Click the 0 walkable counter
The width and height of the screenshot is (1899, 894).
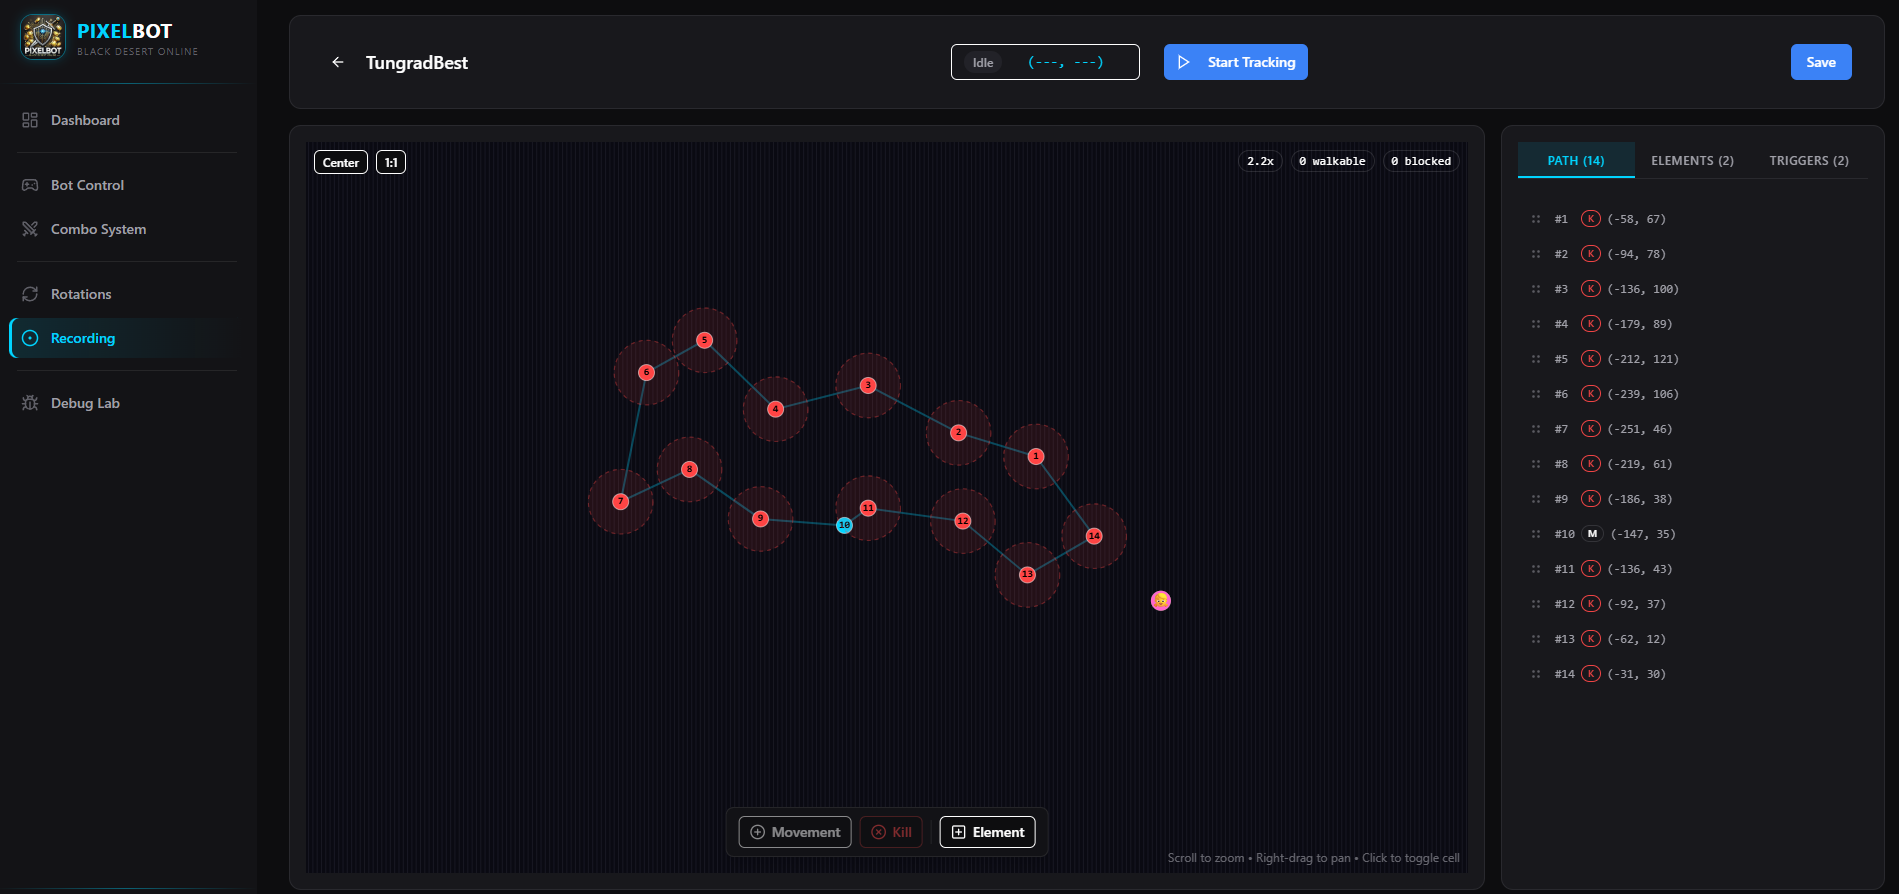1332,161
